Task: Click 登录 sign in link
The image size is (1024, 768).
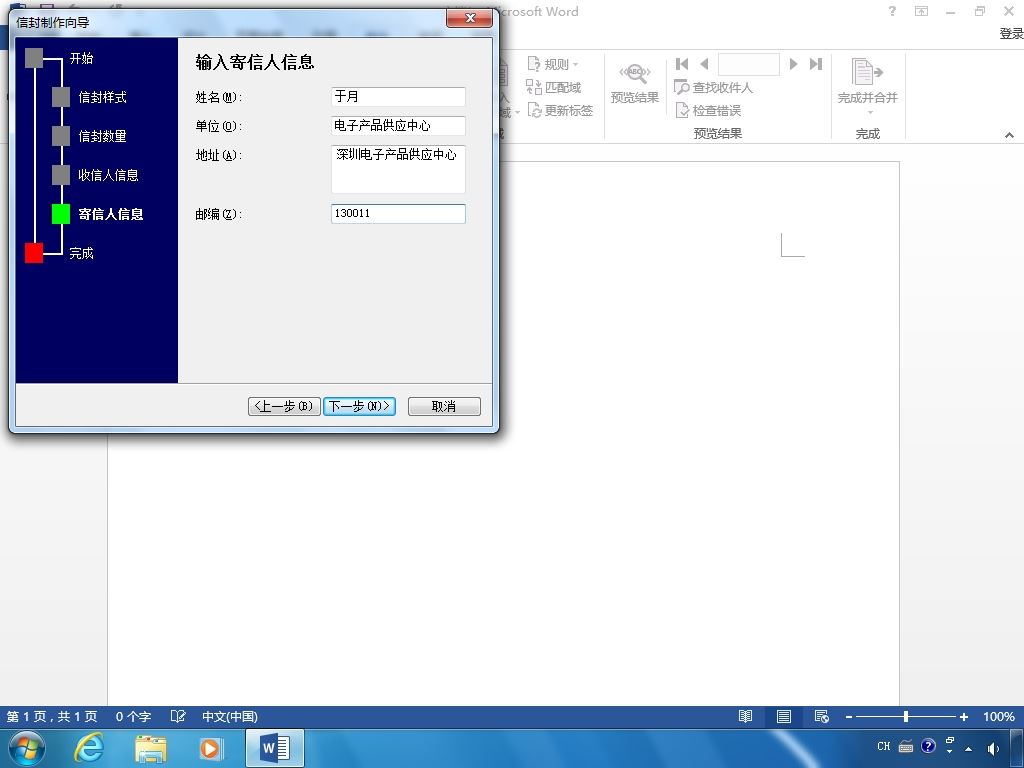Action: [1011, 33]
